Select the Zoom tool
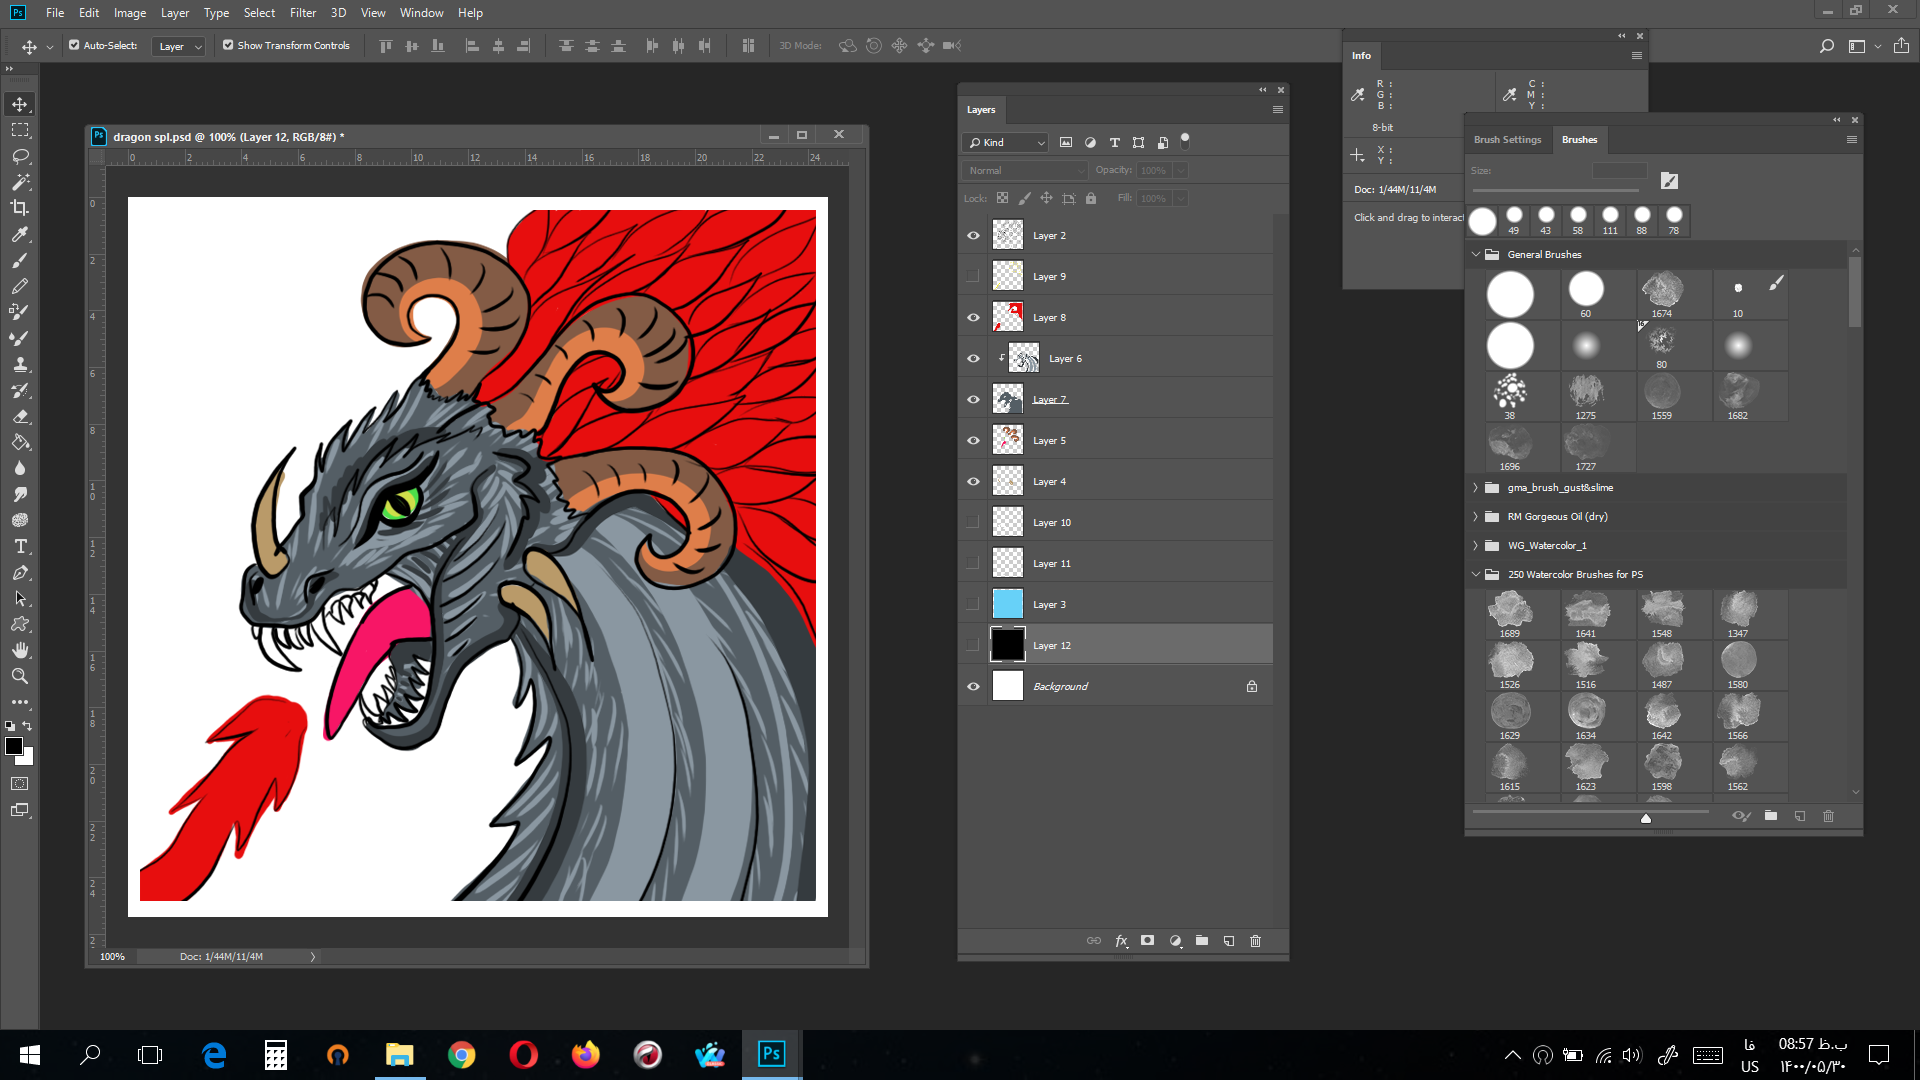The image size is (1920, 1080). pos(20,676)
